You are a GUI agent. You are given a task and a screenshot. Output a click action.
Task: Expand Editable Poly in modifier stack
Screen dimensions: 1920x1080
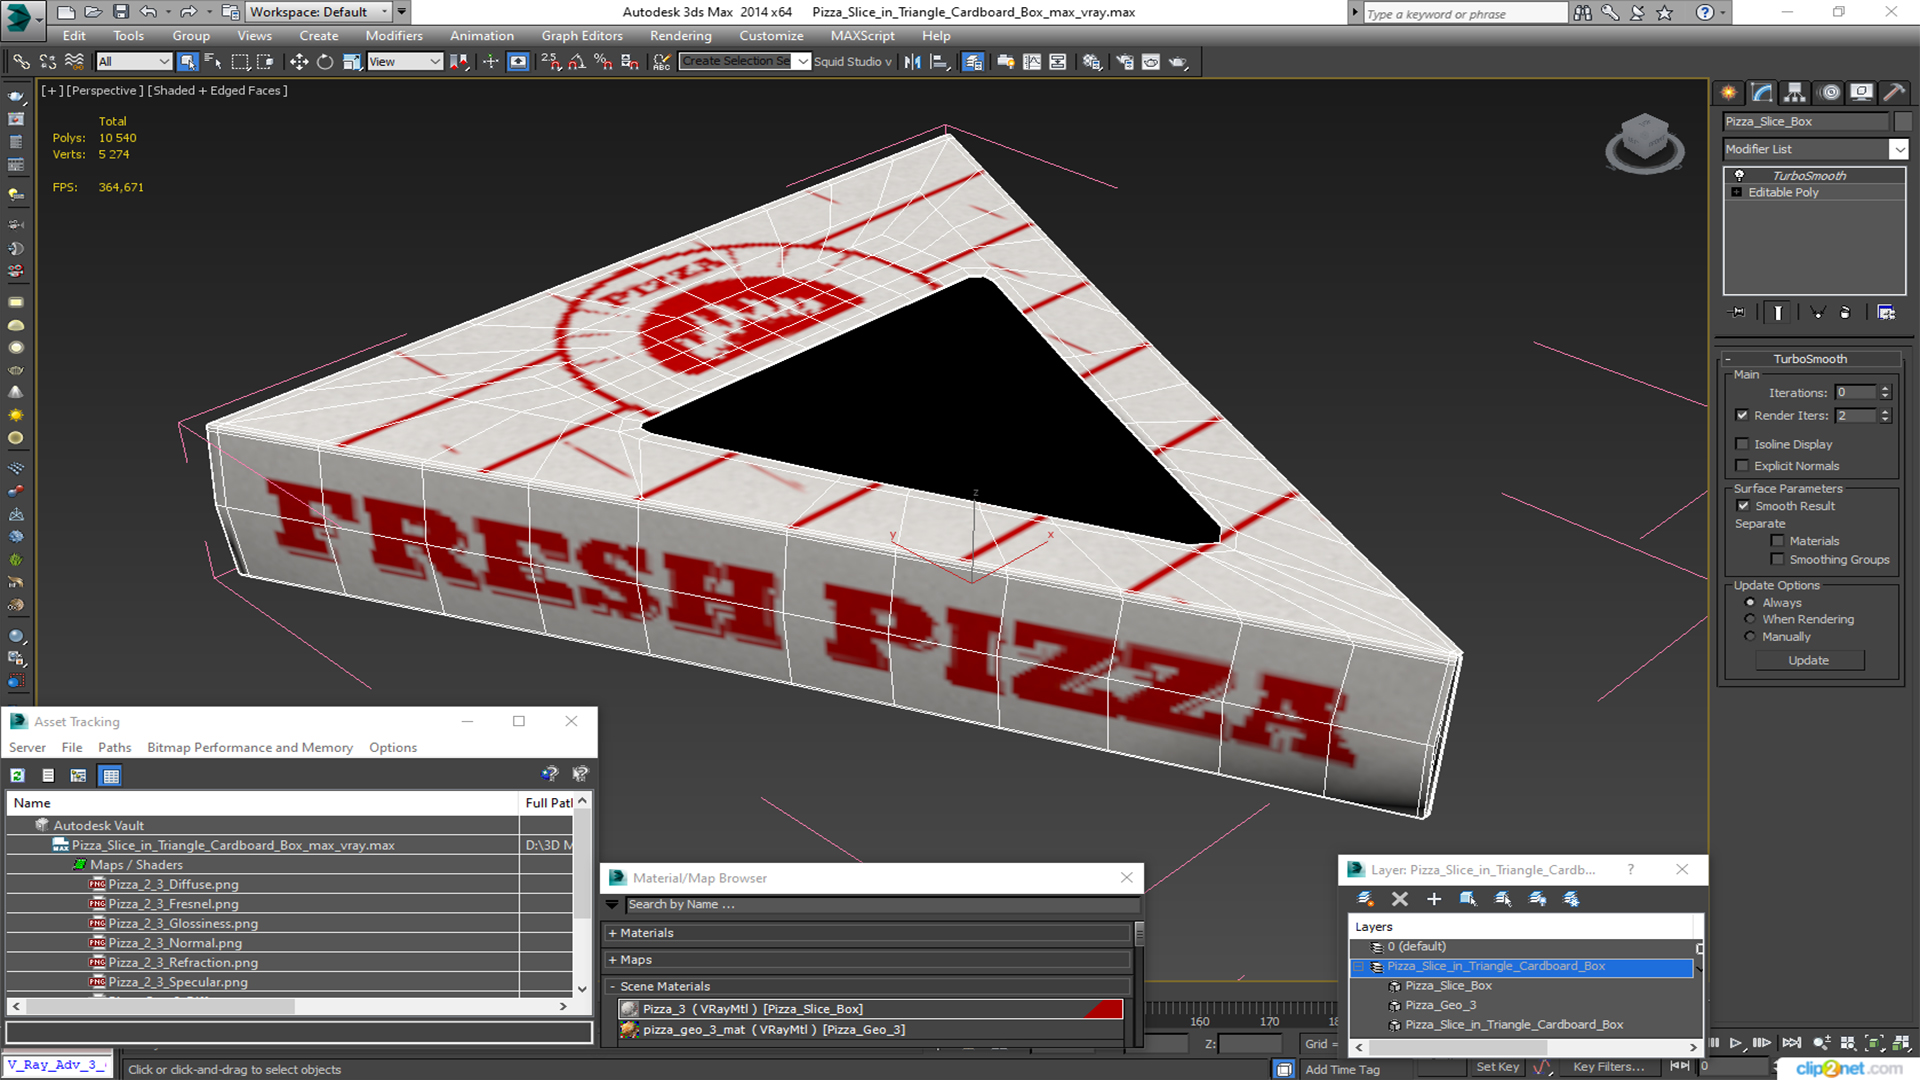pyautogui.click(x=1737, y=192)
